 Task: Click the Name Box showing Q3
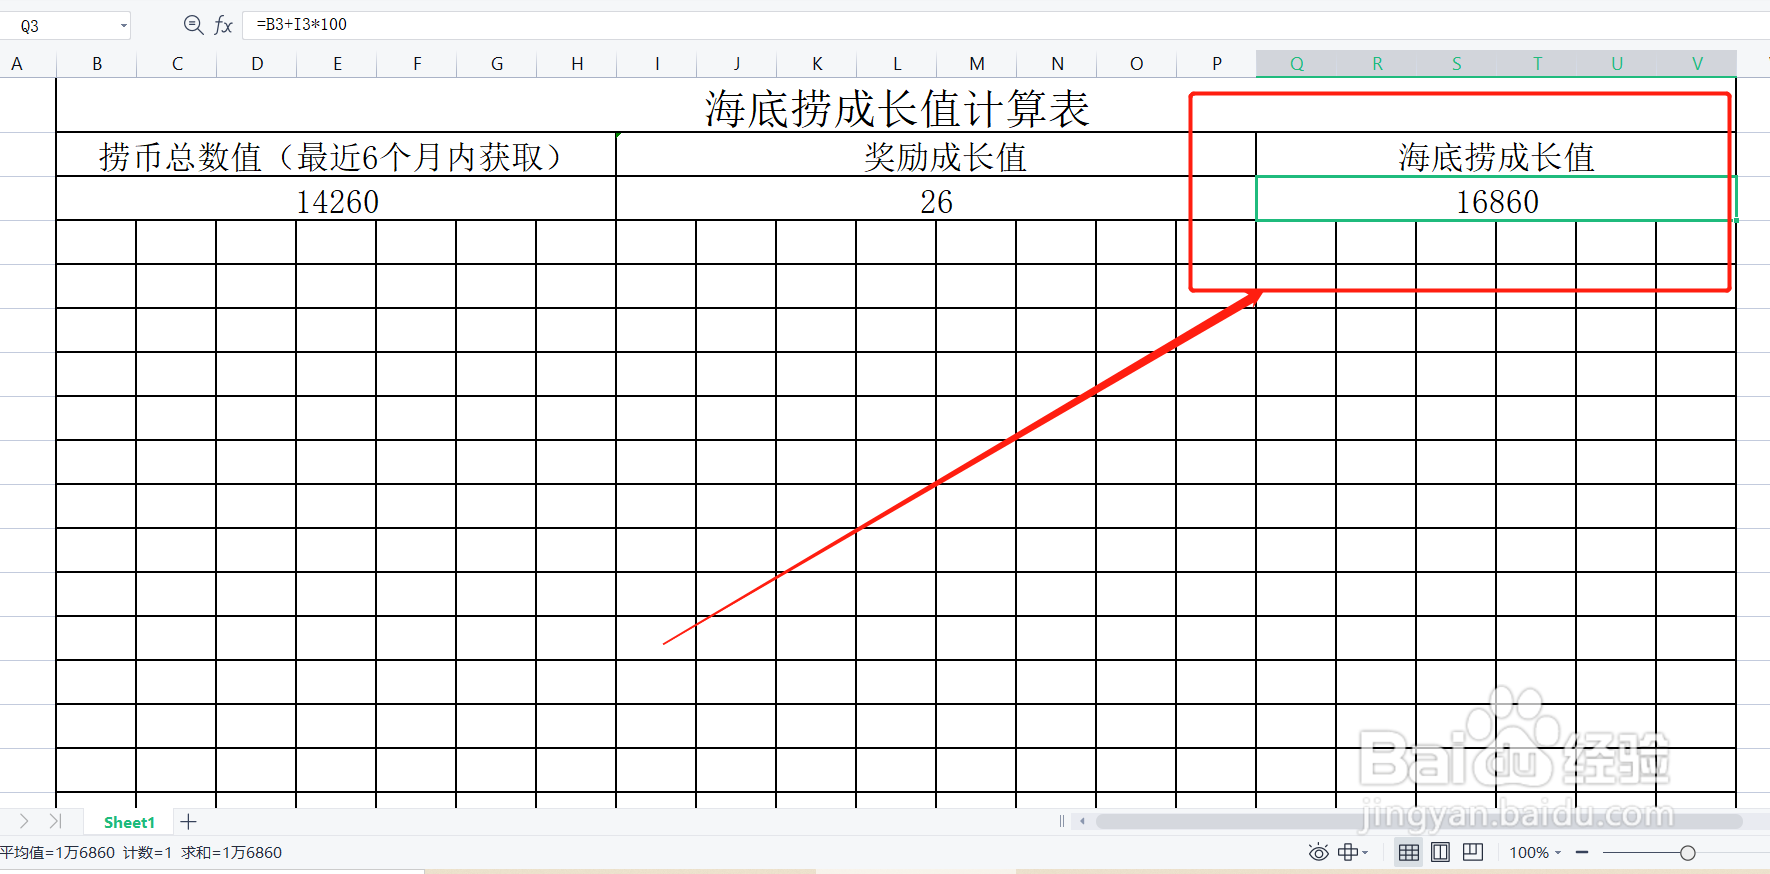pos(65,26)
